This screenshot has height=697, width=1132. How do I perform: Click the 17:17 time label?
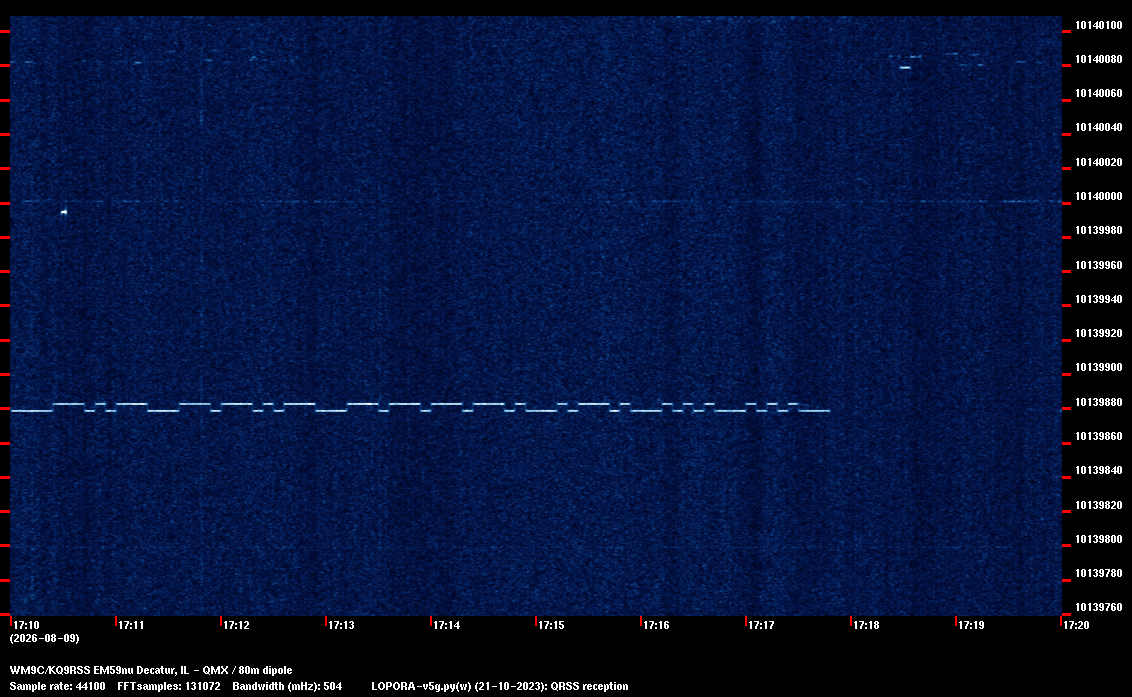click(x=761, y=625)
